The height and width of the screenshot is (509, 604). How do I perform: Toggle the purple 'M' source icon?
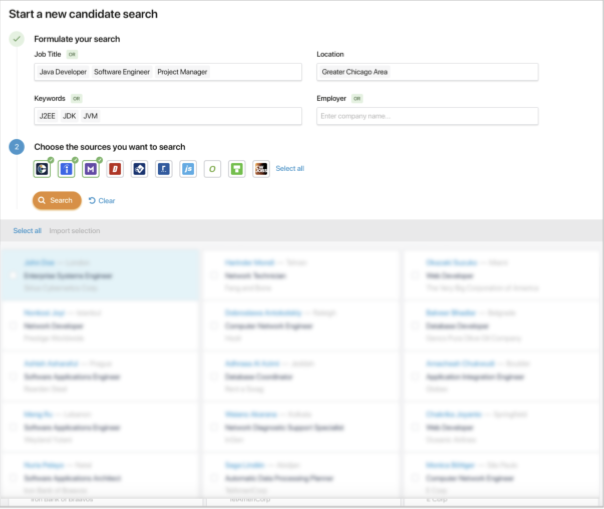pos(90,169)
